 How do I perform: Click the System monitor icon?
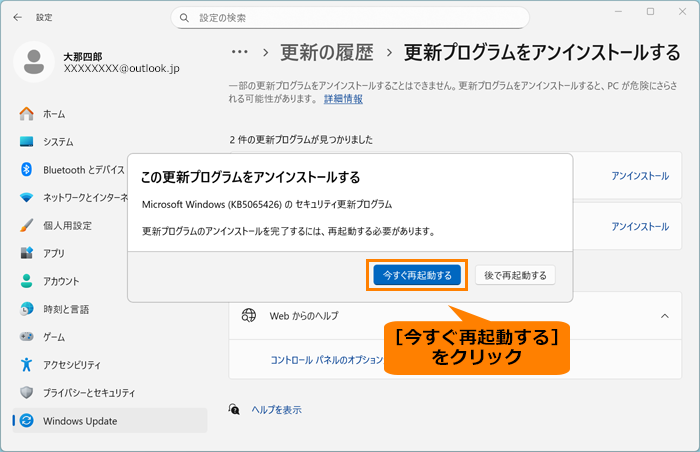pos(26,142)
